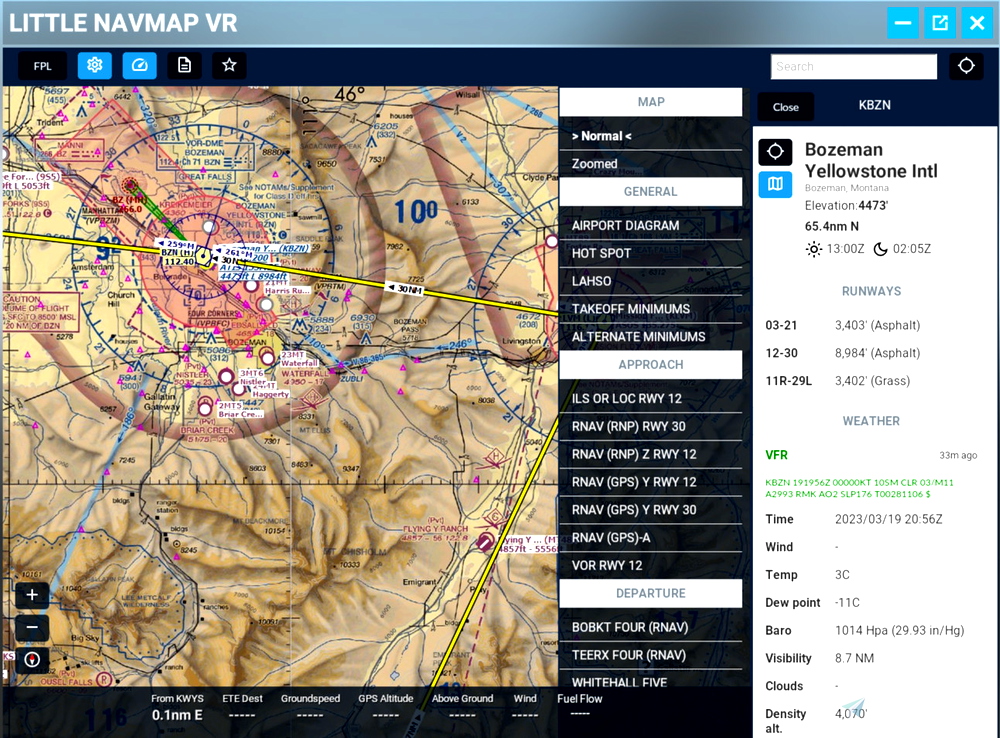Click the blue map icon in KBZN panel

click(775, 185)
